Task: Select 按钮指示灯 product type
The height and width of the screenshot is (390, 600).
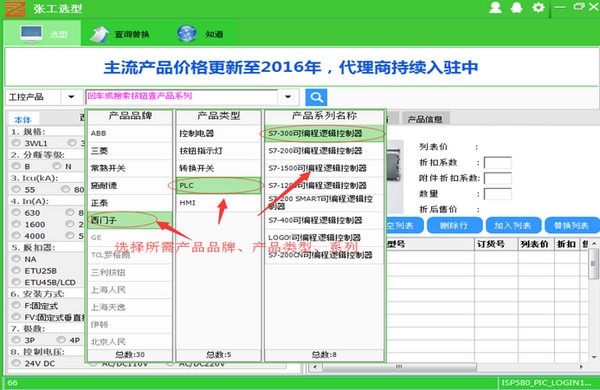Action: pos(218,151)
